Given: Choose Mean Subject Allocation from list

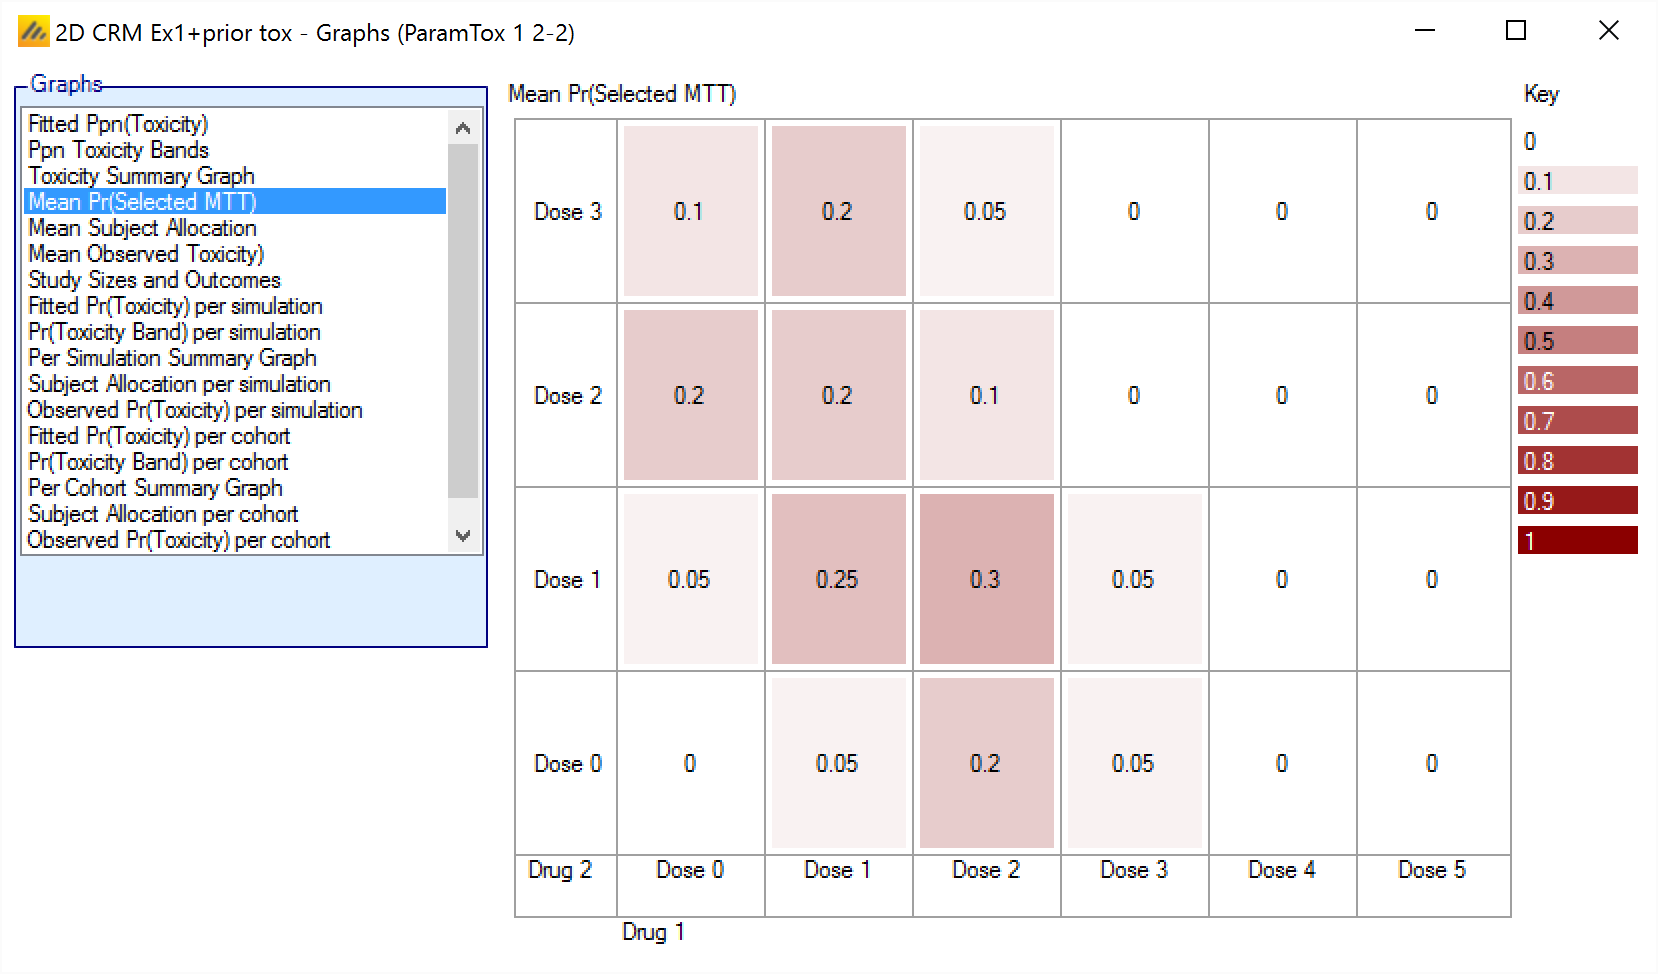Looking at the screenshot, I should (142, 228).
